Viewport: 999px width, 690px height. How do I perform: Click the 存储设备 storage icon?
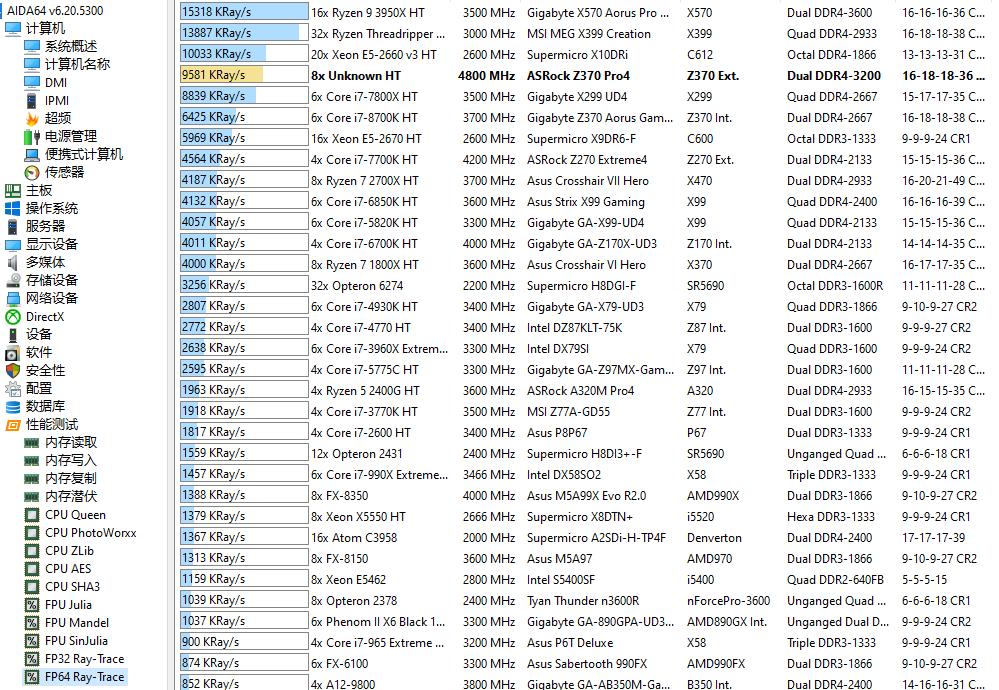pyautogui.click(x=13, y=280)
